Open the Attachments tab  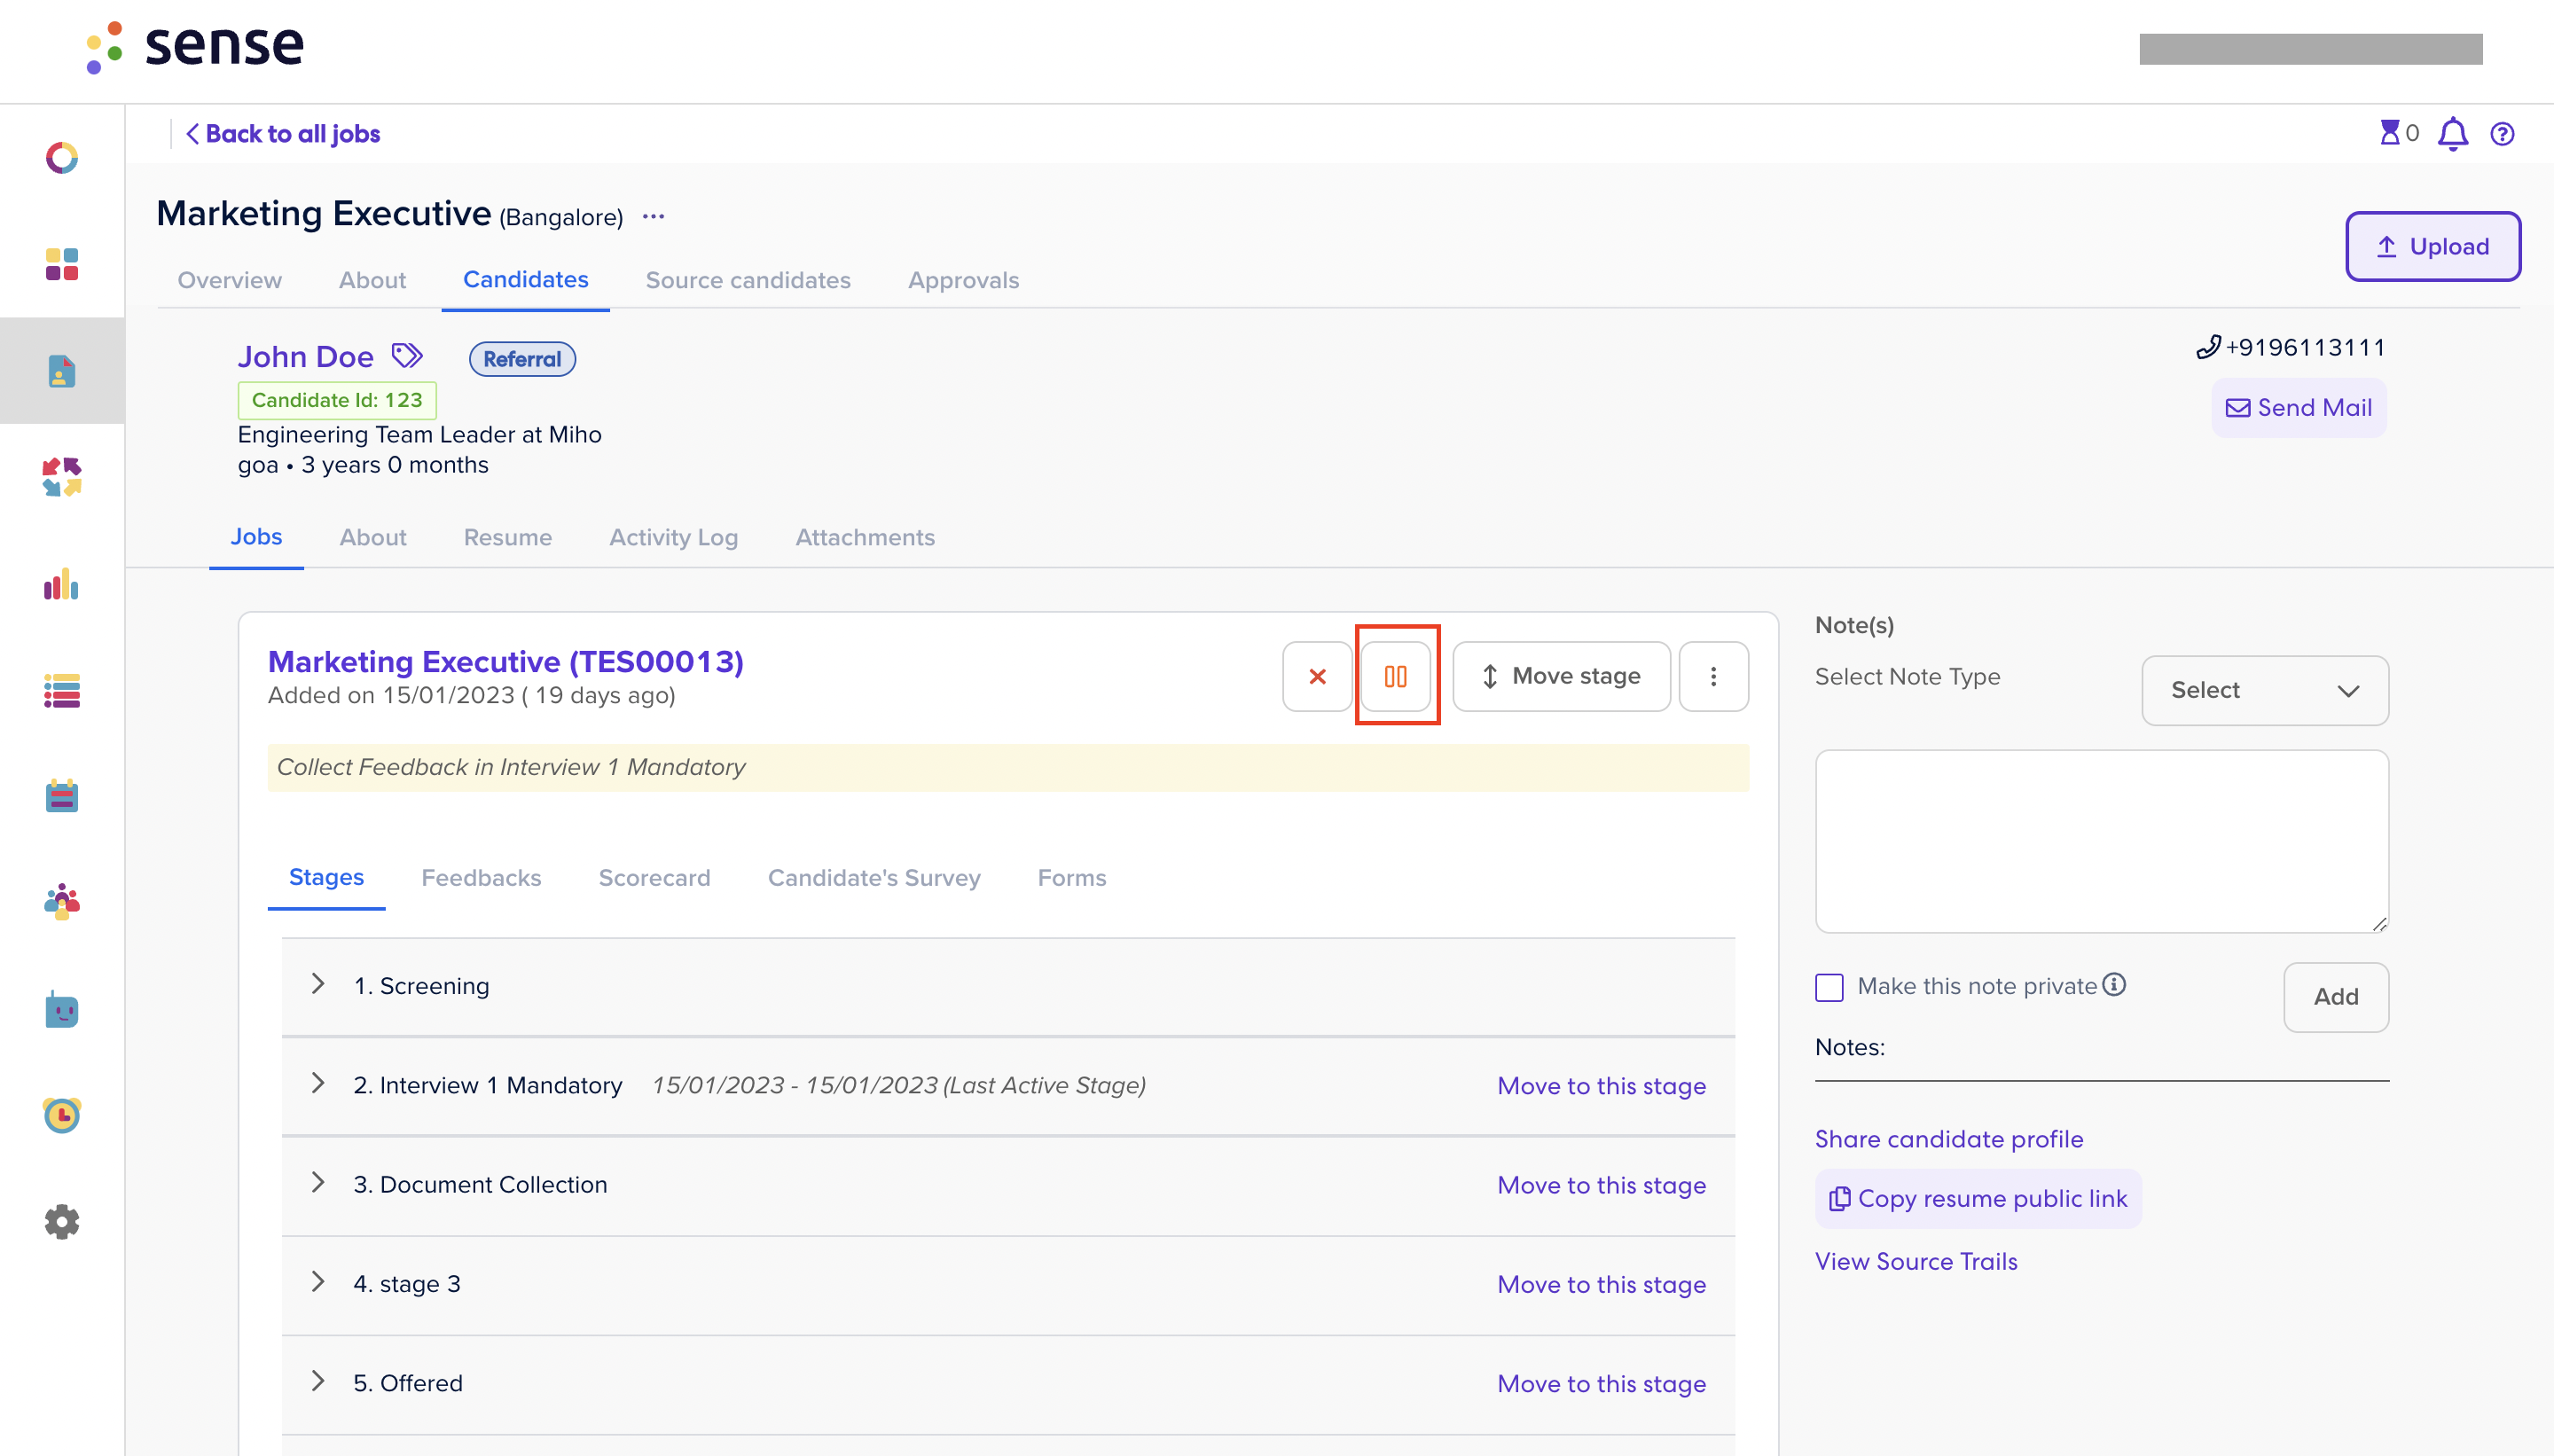point(865,537)
